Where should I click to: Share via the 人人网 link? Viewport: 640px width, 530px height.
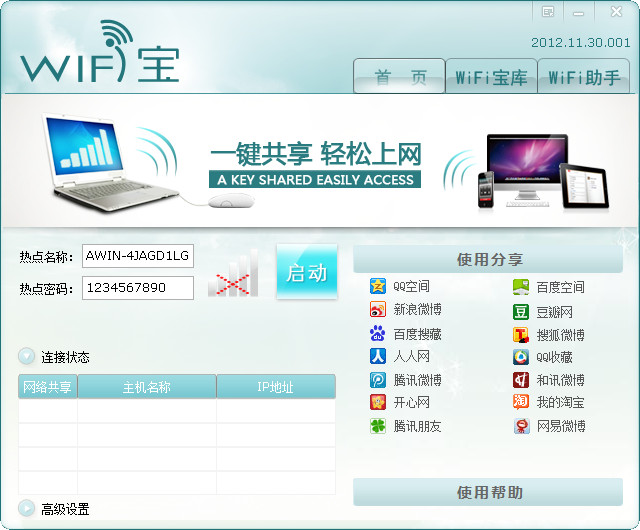pos(411,356)
